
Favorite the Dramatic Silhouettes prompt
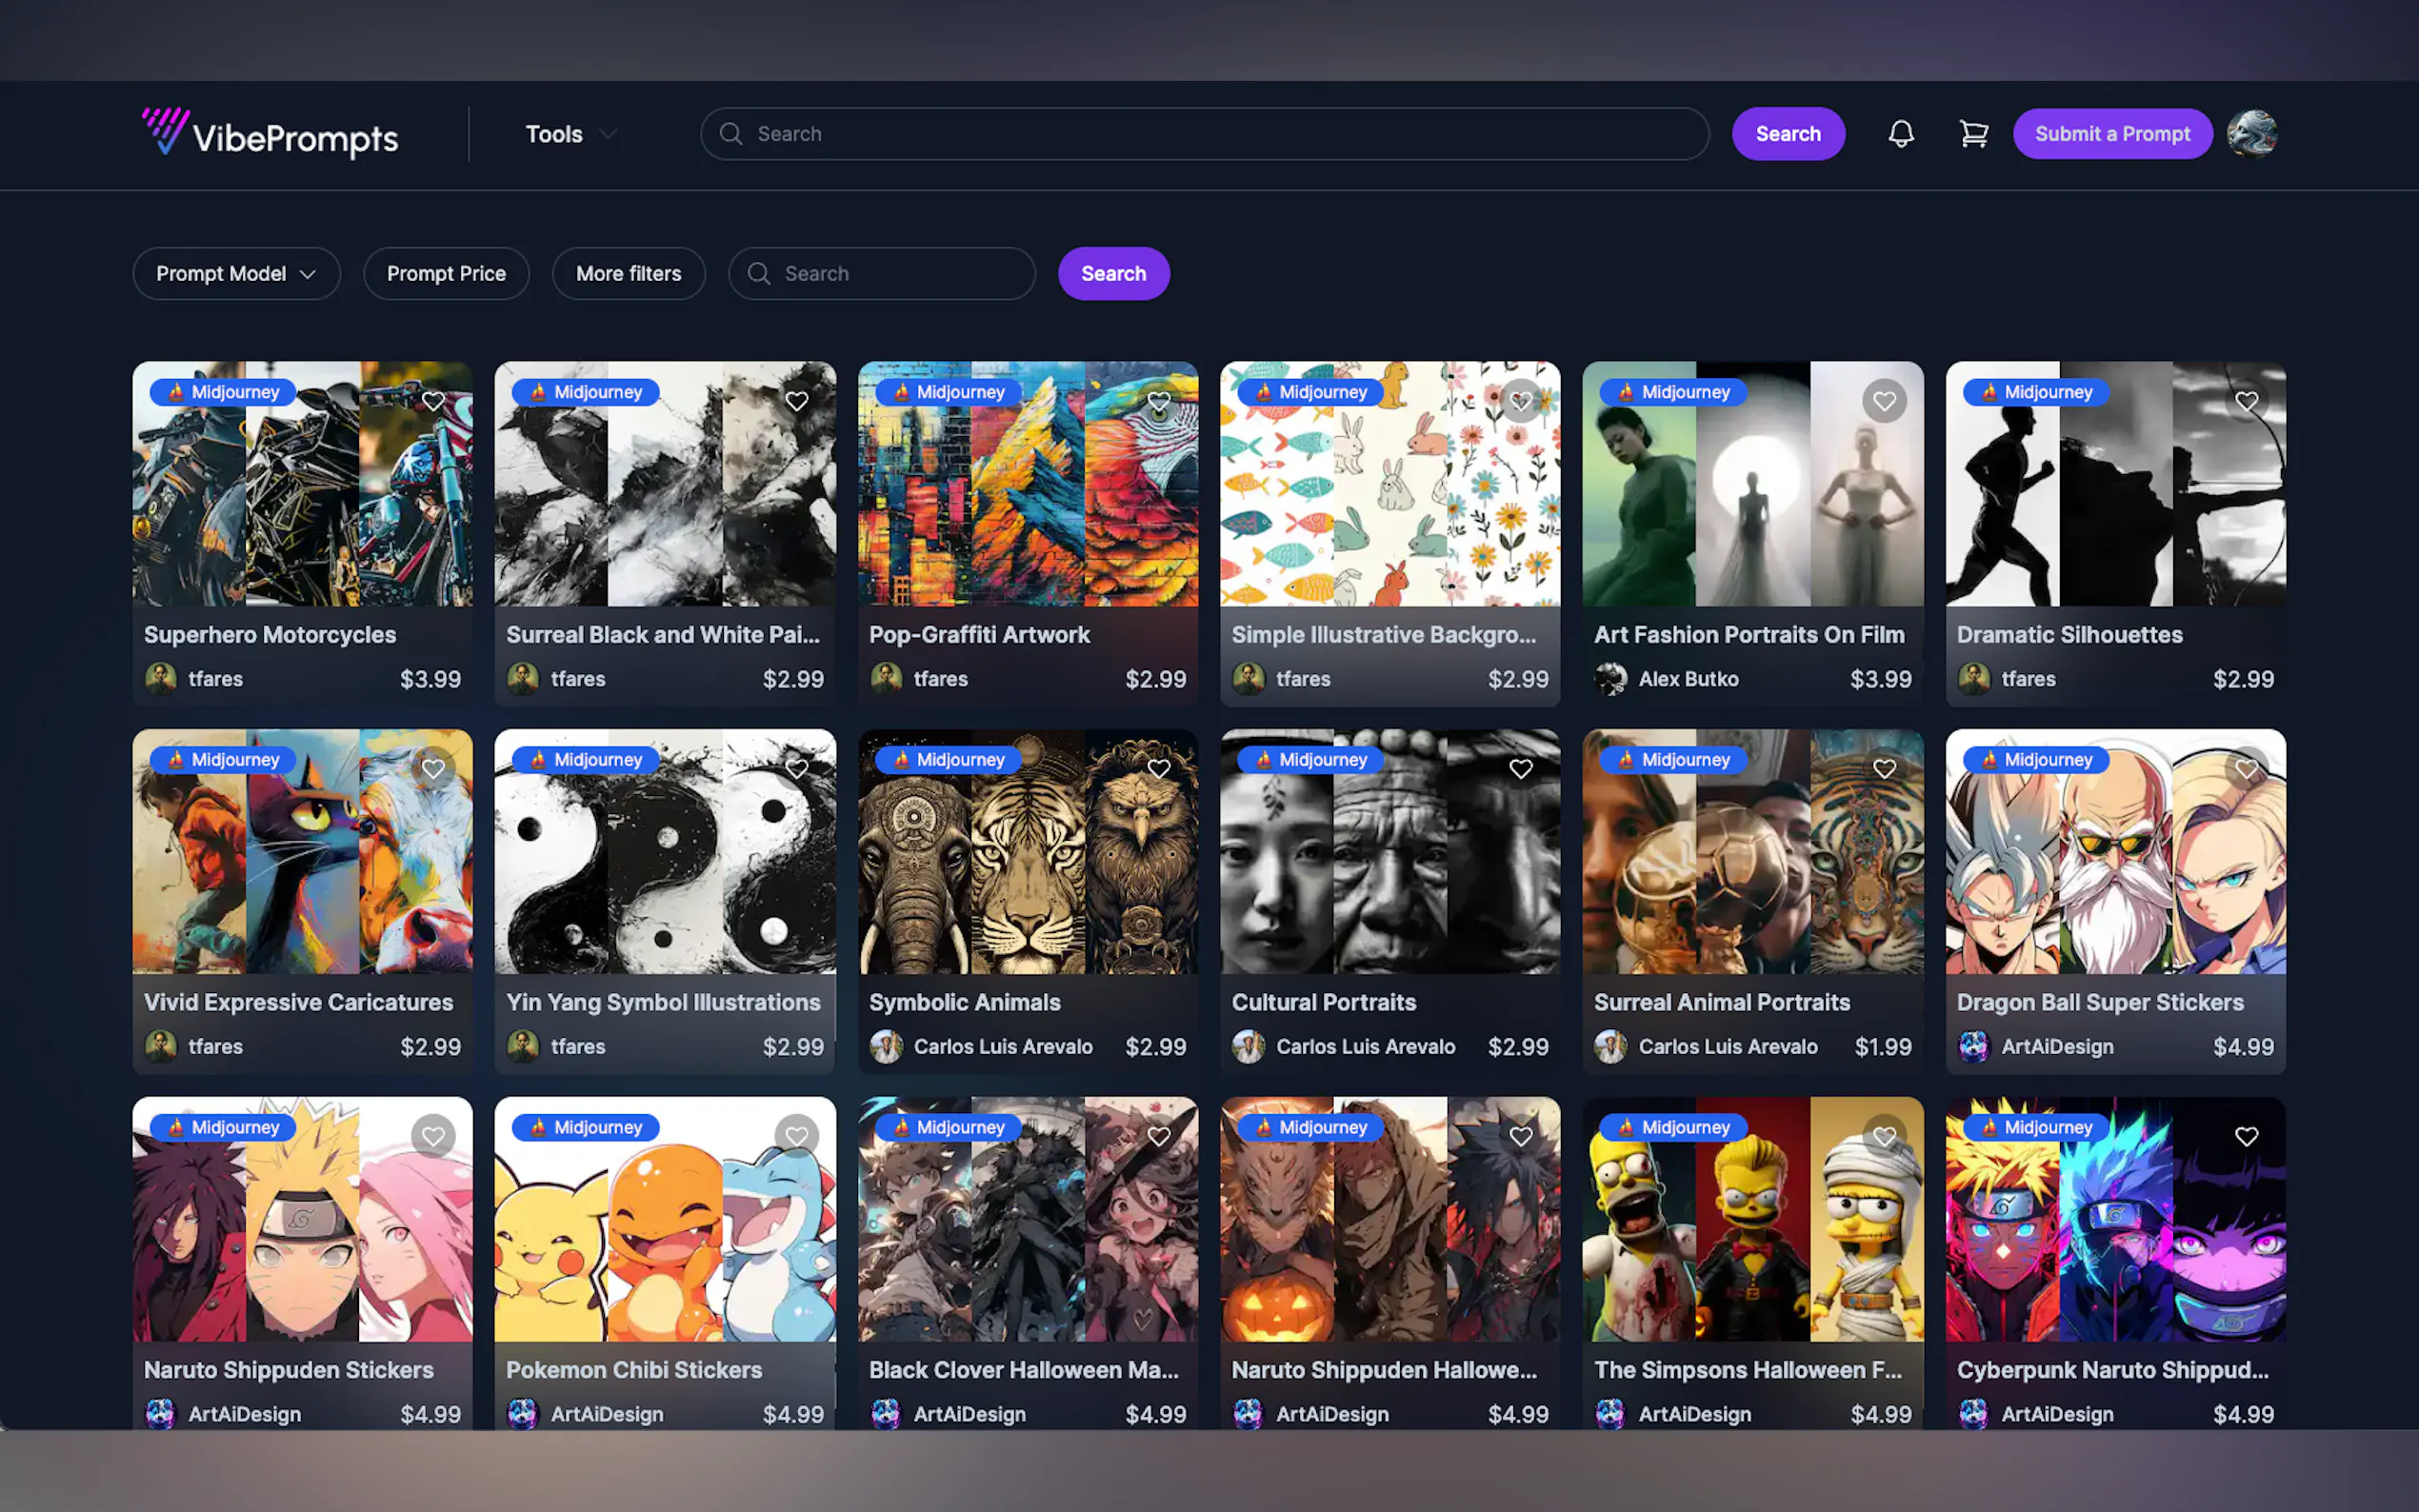pyautogui.click(x=2246, y=400)
